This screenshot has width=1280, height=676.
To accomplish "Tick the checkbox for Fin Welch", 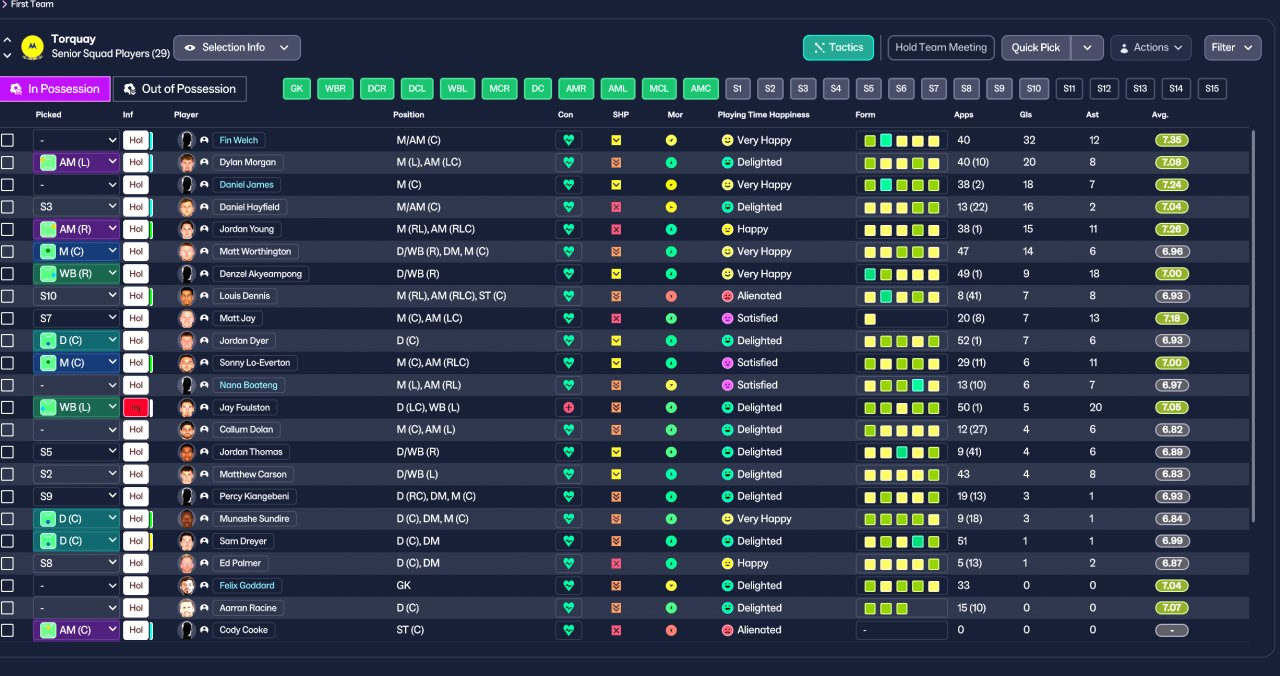I will 8,140.
